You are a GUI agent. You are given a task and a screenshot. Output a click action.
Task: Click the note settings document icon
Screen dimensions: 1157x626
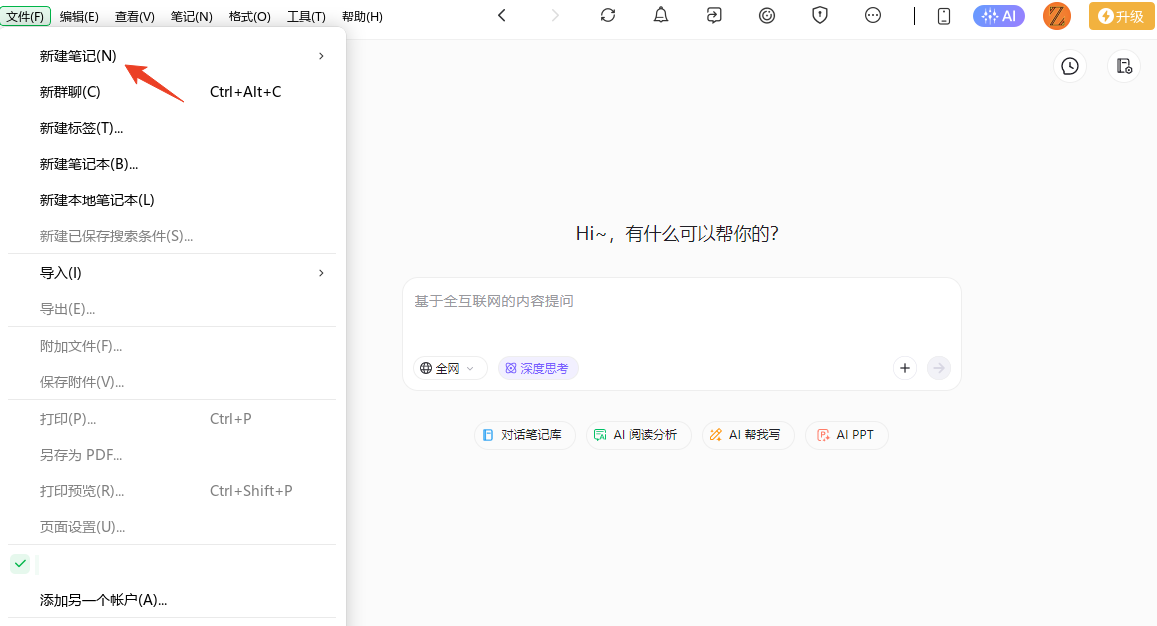(1124, 66)
